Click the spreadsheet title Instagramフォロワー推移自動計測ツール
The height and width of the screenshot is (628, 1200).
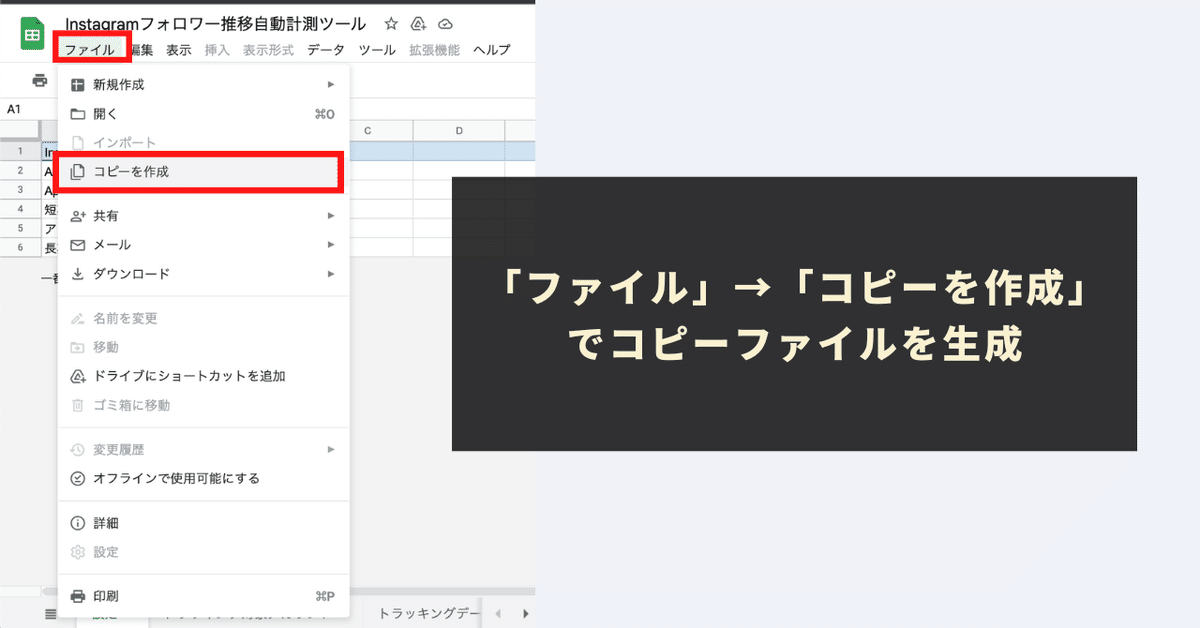coord(216,23)
